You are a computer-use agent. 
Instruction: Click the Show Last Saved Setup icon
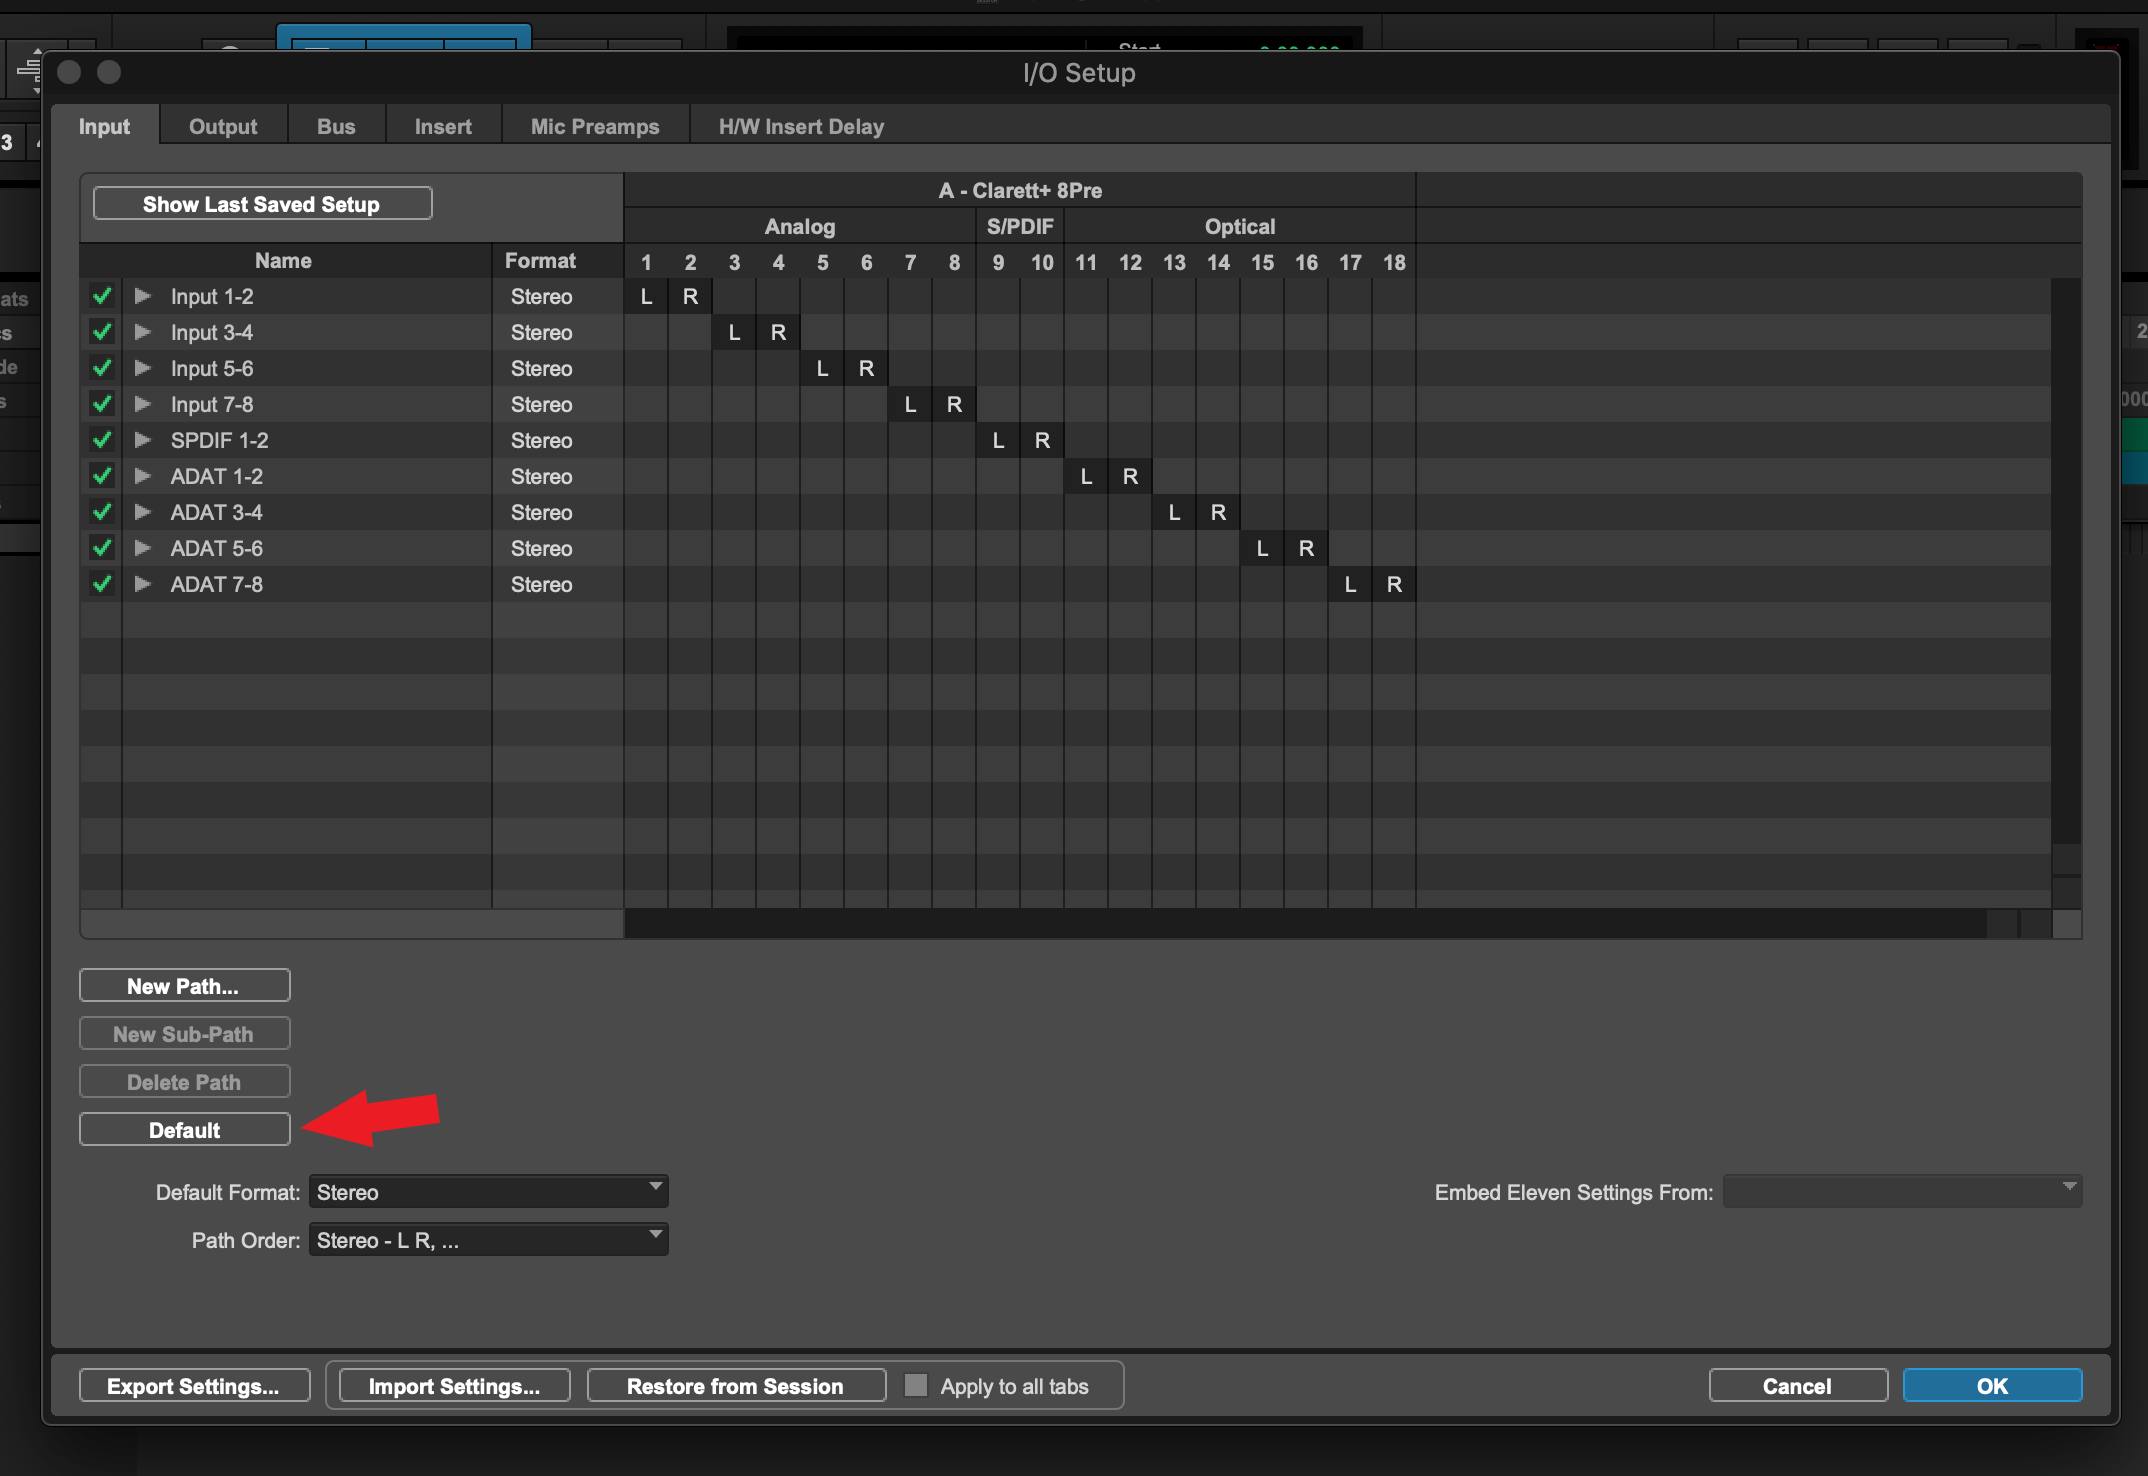(263, 204)
